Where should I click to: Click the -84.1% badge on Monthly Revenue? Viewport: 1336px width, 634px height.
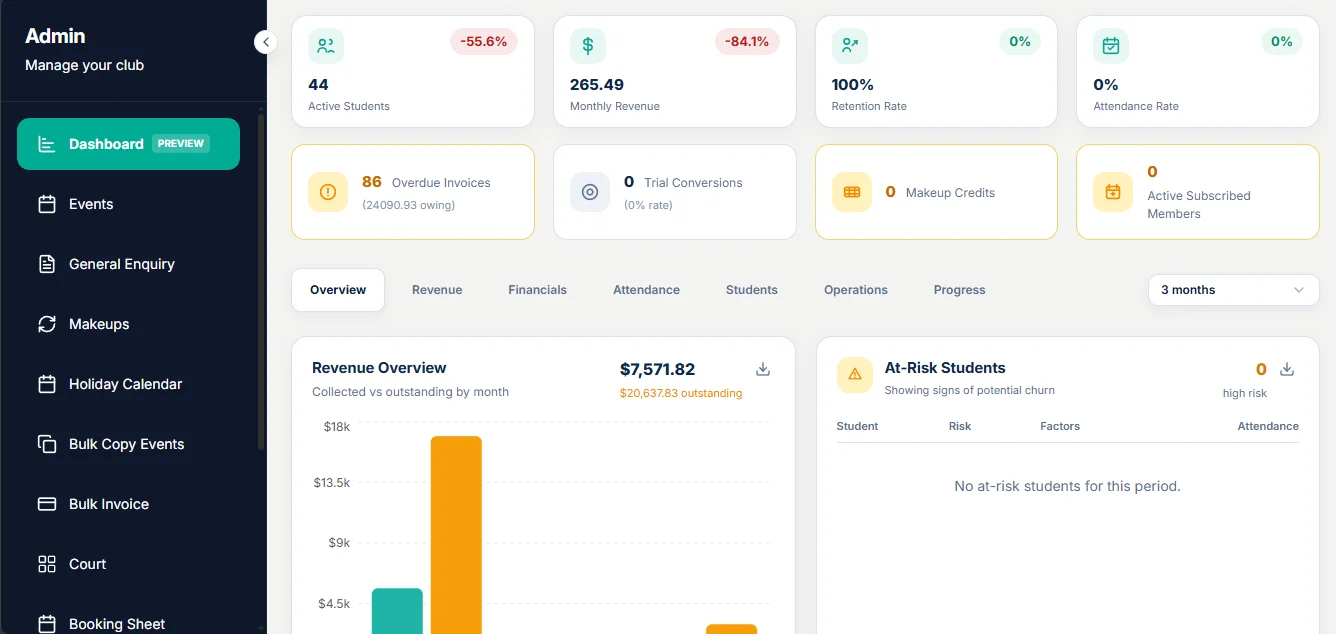747,41
